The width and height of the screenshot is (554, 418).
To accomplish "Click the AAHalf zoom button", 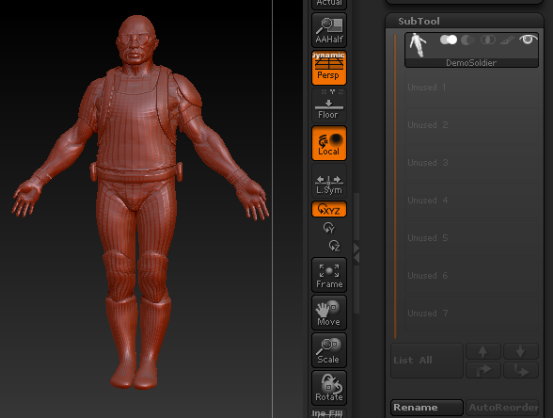I will [x=329, y=30].
